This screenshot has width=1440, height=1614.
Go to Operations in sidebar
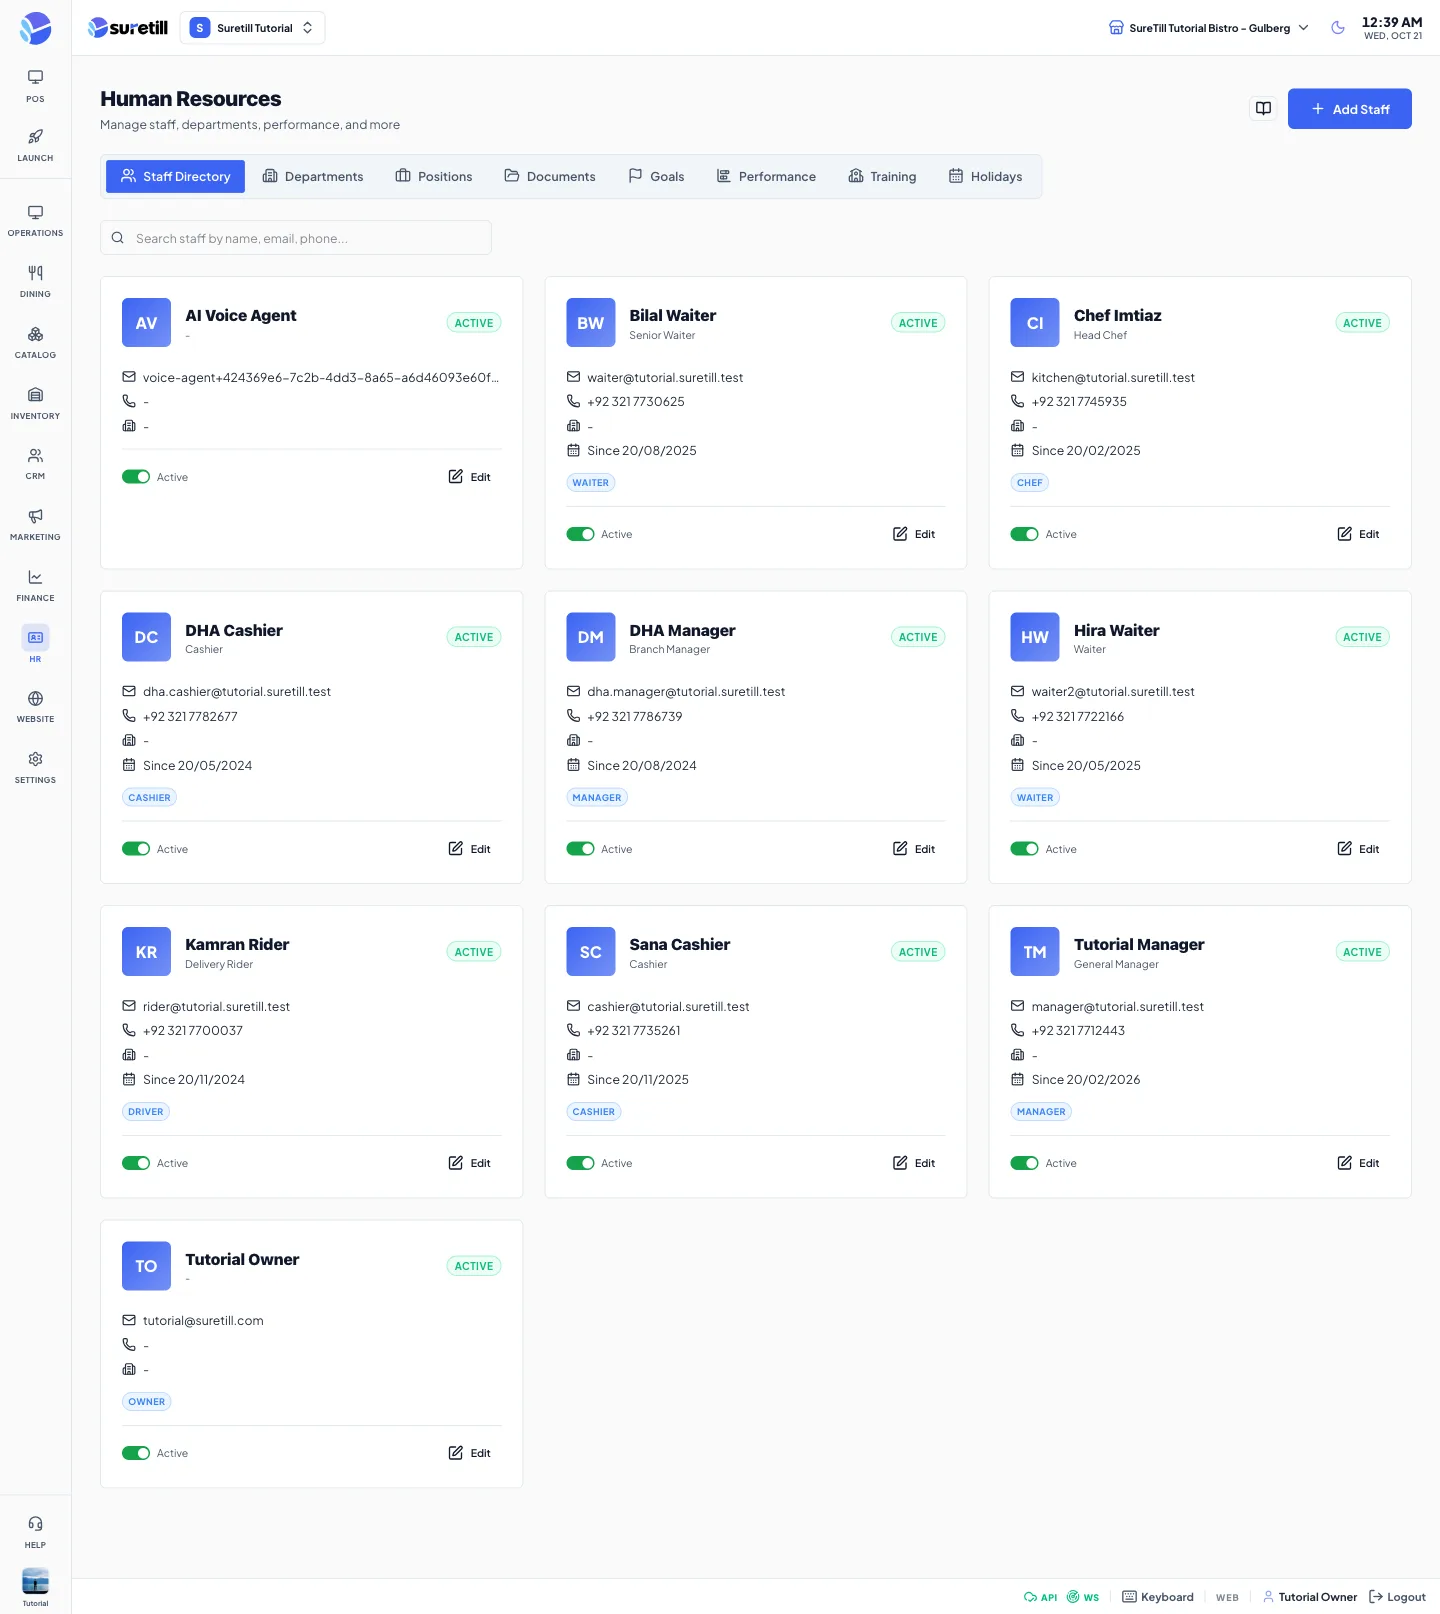pos(35,221)
